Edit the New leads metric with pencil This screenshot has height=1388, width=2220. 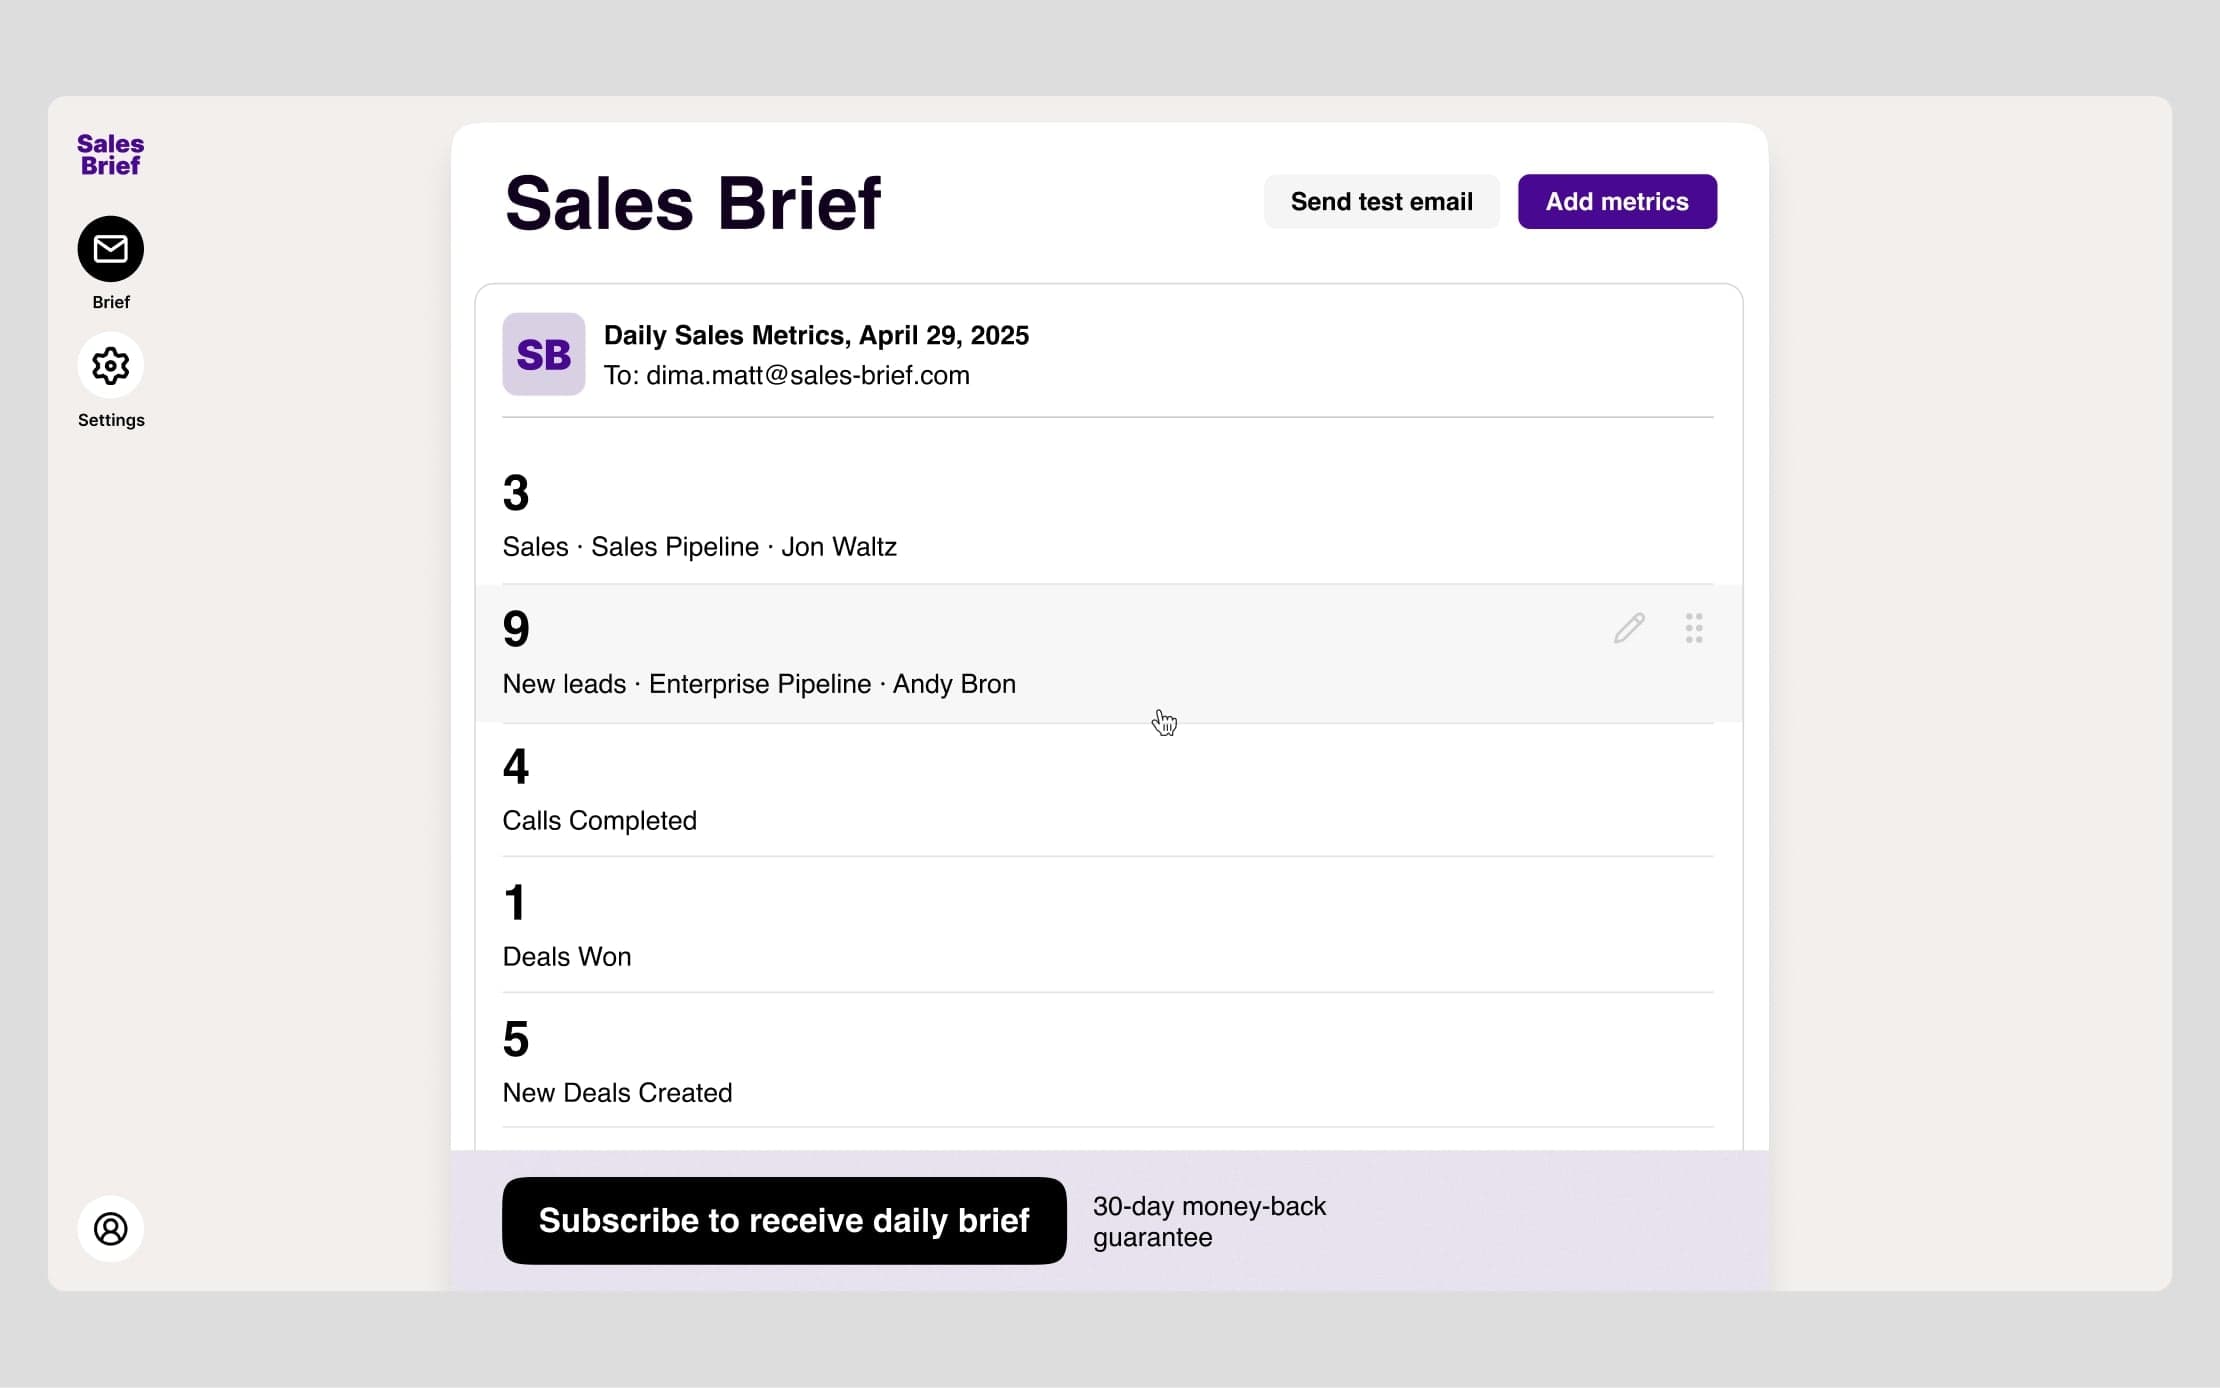click(1629, 628)
